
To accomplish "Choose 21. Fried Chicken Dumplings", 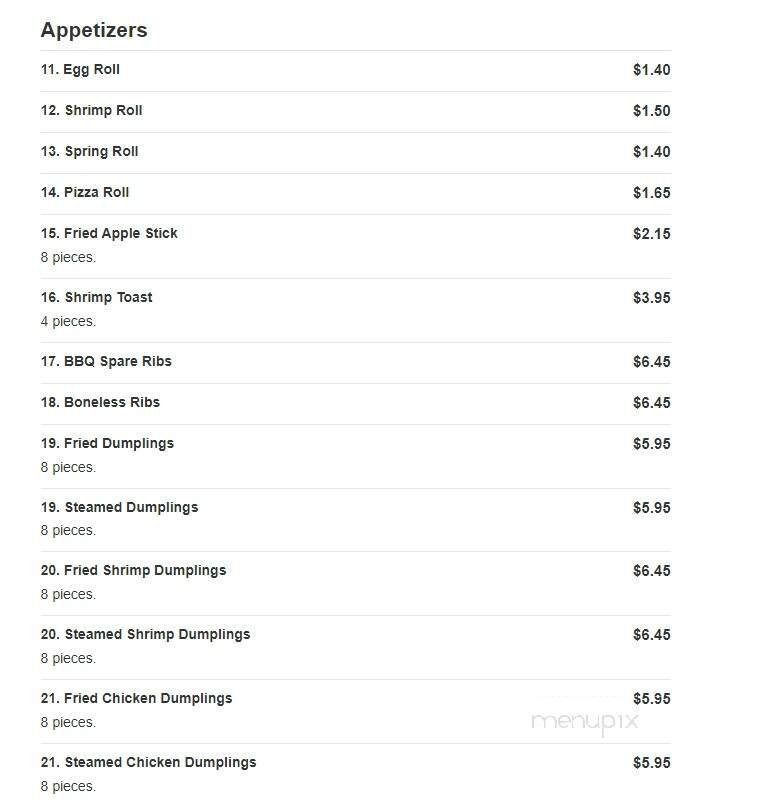I will [136, 699].
